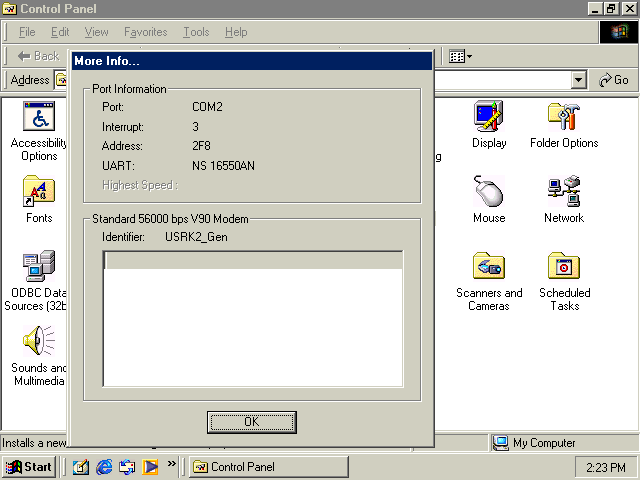Click the Show Desktop quick launch icon
Image resolution: width=640 pixels, height=480 pixels.
click(x=80, y=467)
